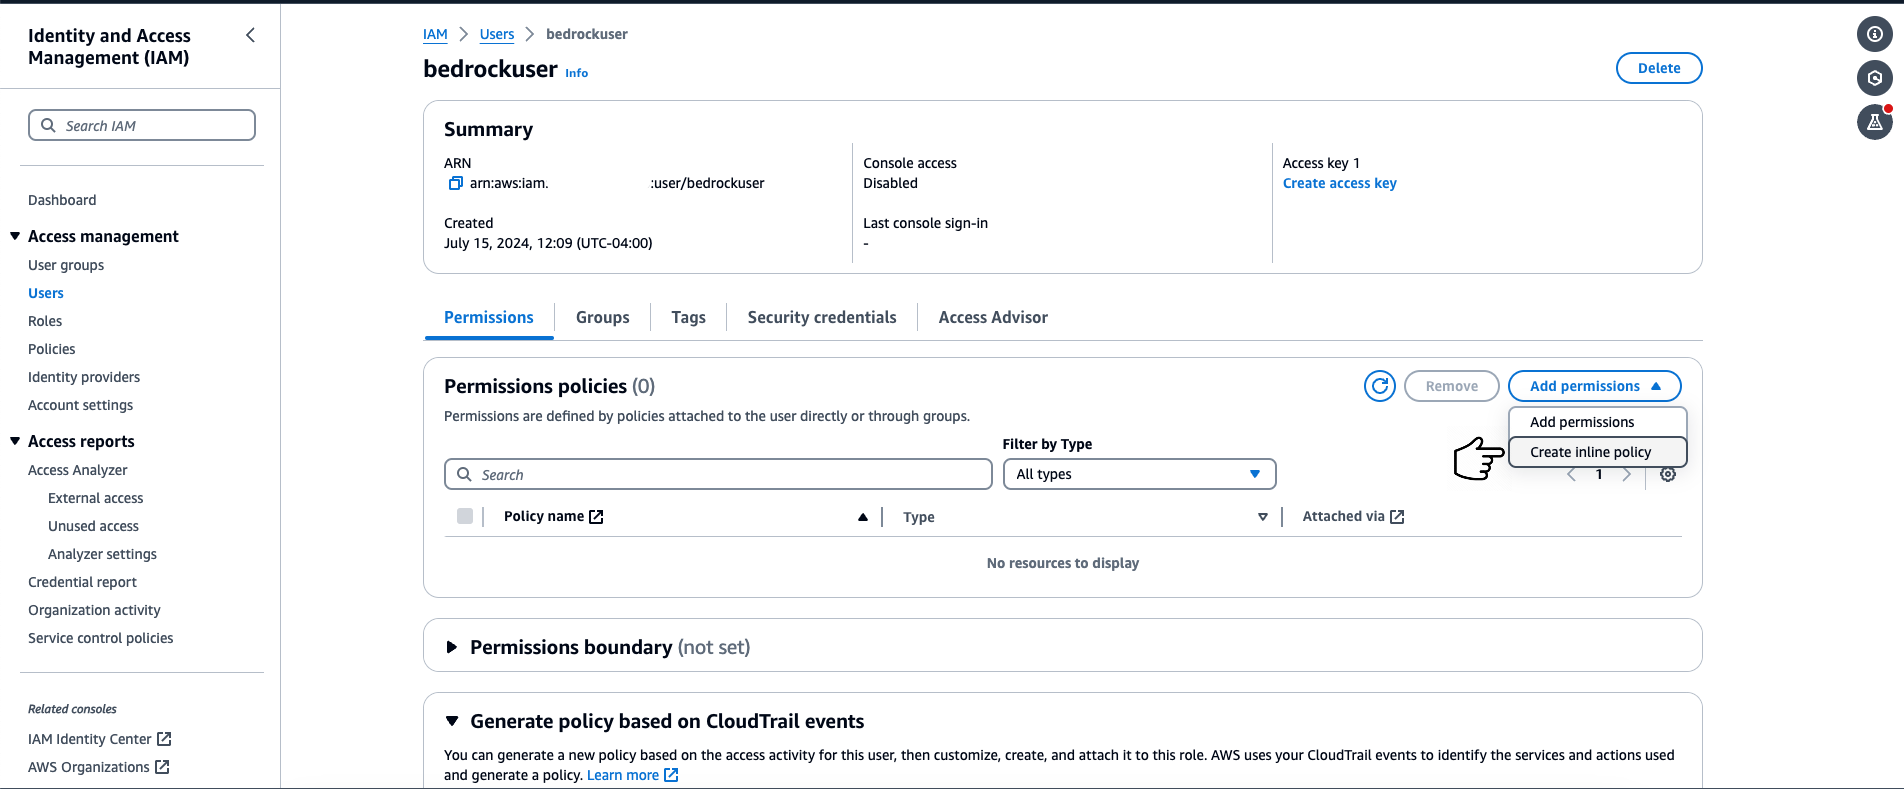This screenshot has height=789, width=1904.
Task: Click the Create access key link
Action: point(1340,183)
